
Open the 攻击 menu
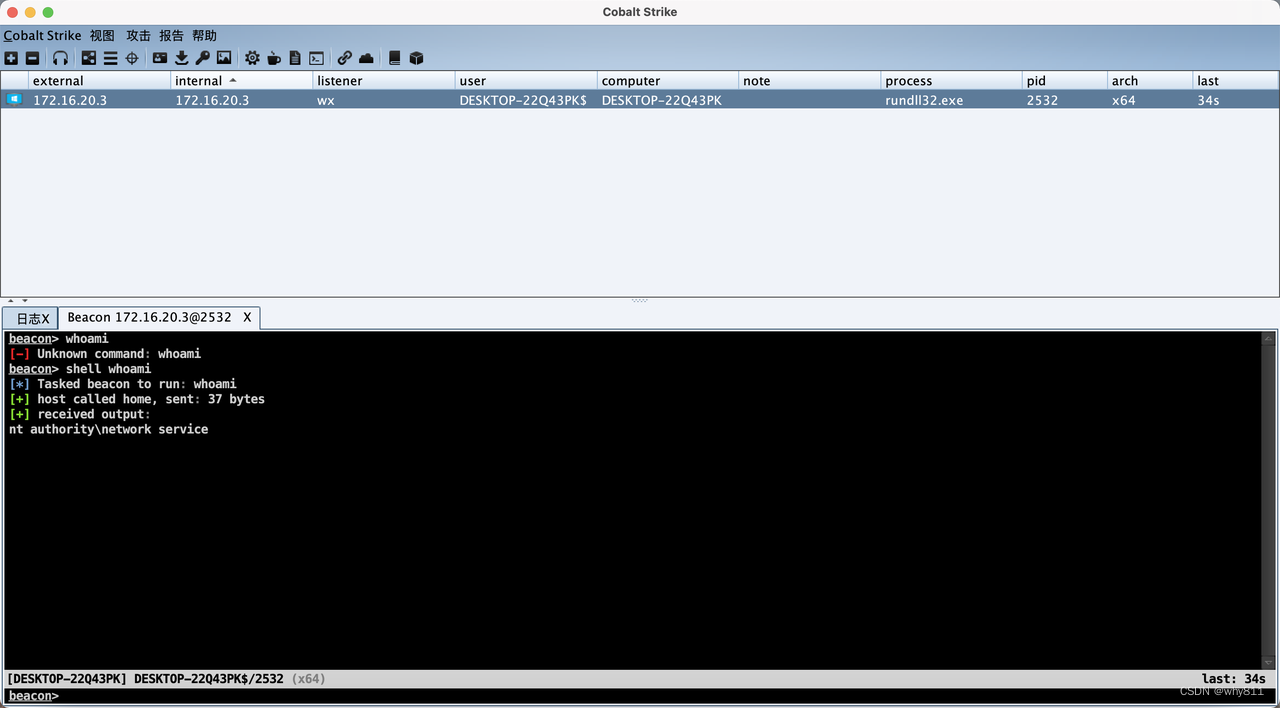[x=138, y=35]
